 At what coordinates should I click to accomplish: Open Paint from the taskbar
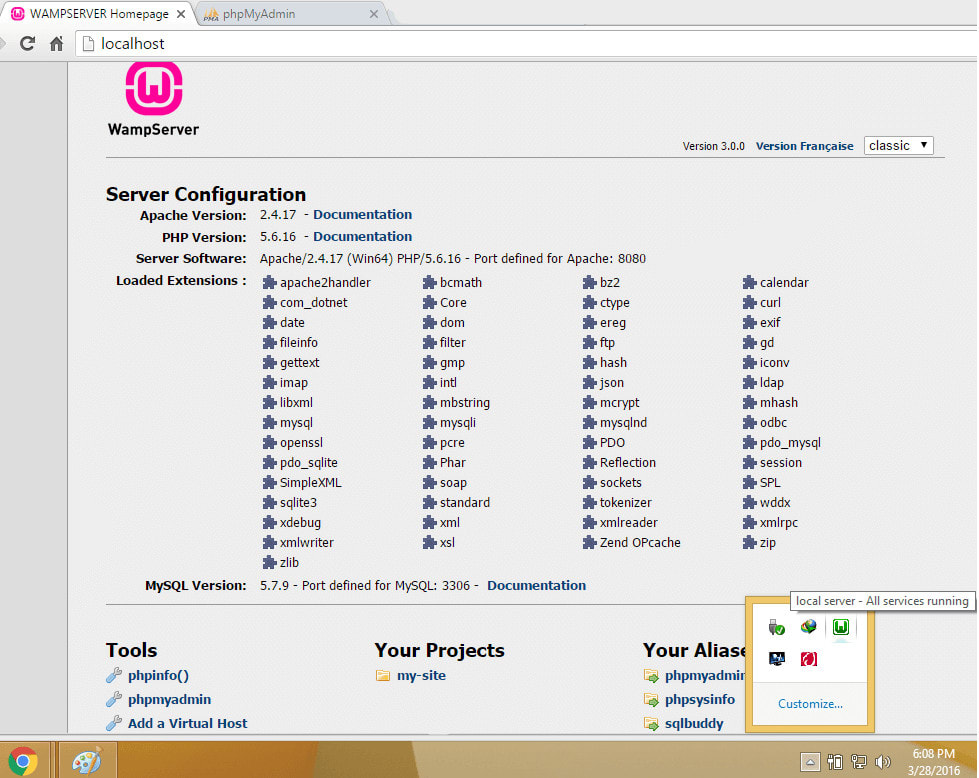point(87,760)
